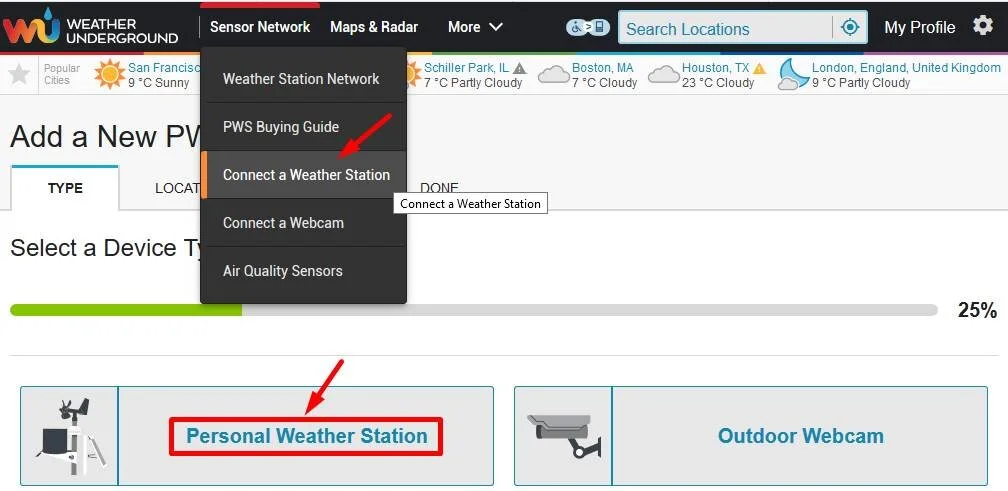Image resolution: width=1008 pixels, height=491 pixels.
Task: Click the Houston alert triangle icon
Action: (x=759, y=68)
